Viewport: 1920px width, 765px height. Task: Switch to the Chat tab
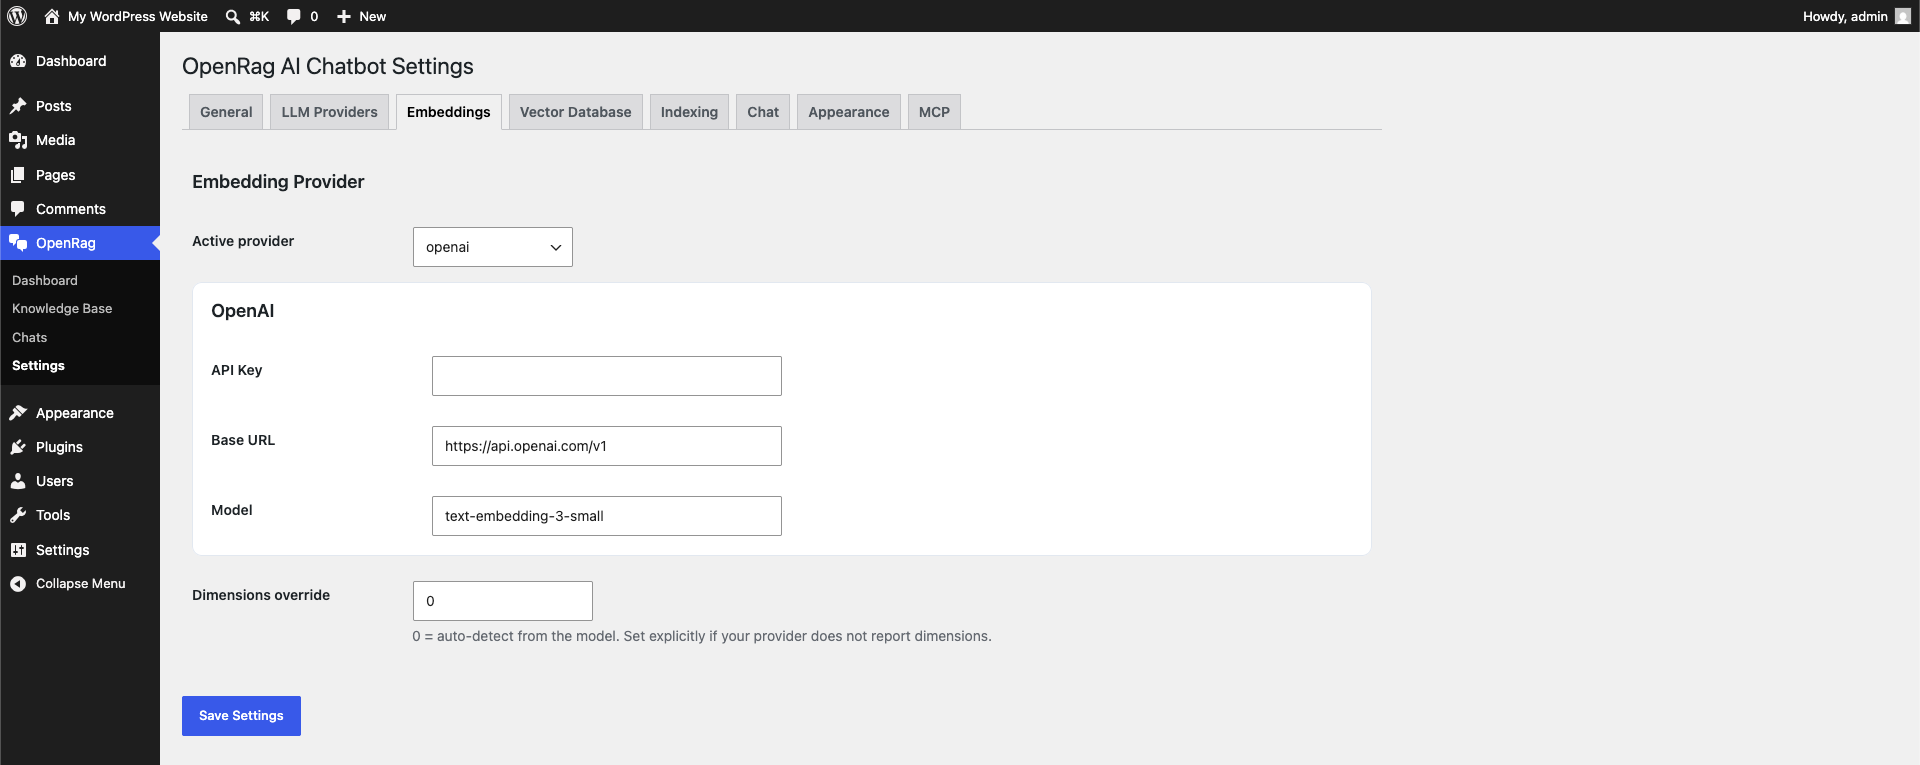763,112
